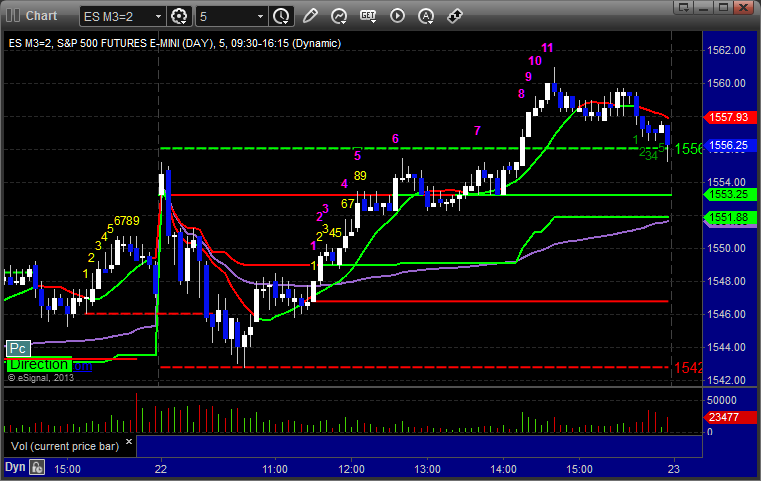Click the Chart window bars icon

pos(13,16)
